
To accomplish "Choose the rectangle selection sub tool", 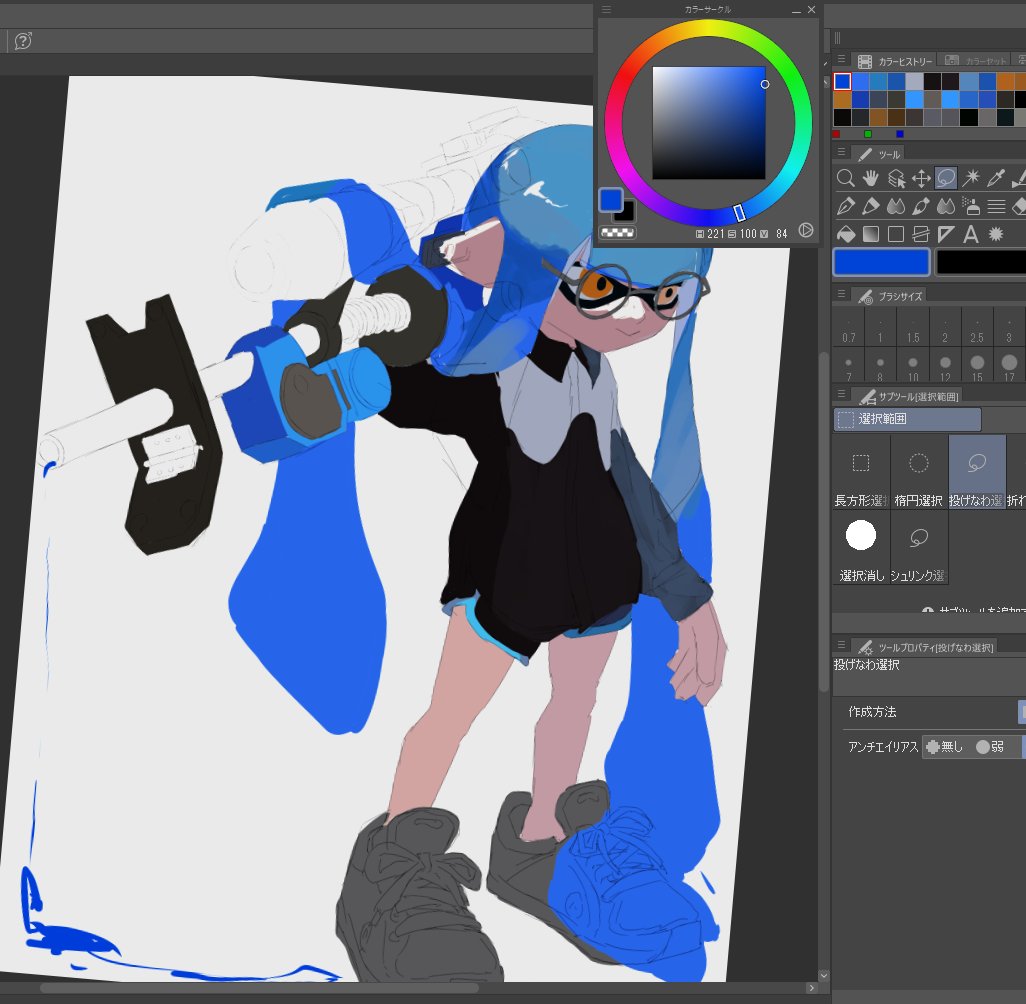I will click(x=860, y=473).
